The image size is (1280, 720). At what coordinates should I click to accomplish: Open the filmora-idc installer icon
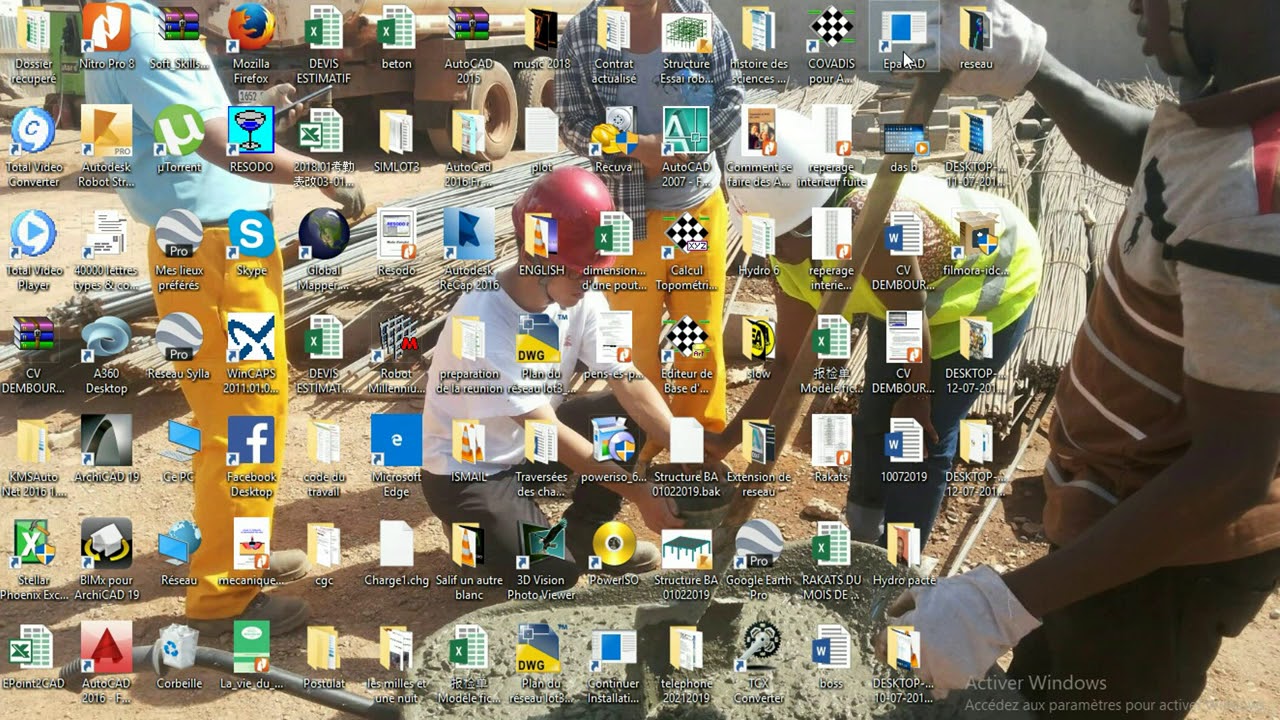pos(976,244)
